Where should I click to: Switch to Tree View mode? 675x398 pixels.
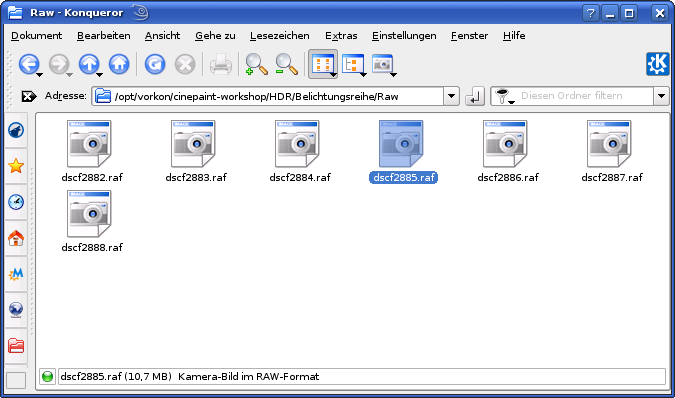point(352,65)
